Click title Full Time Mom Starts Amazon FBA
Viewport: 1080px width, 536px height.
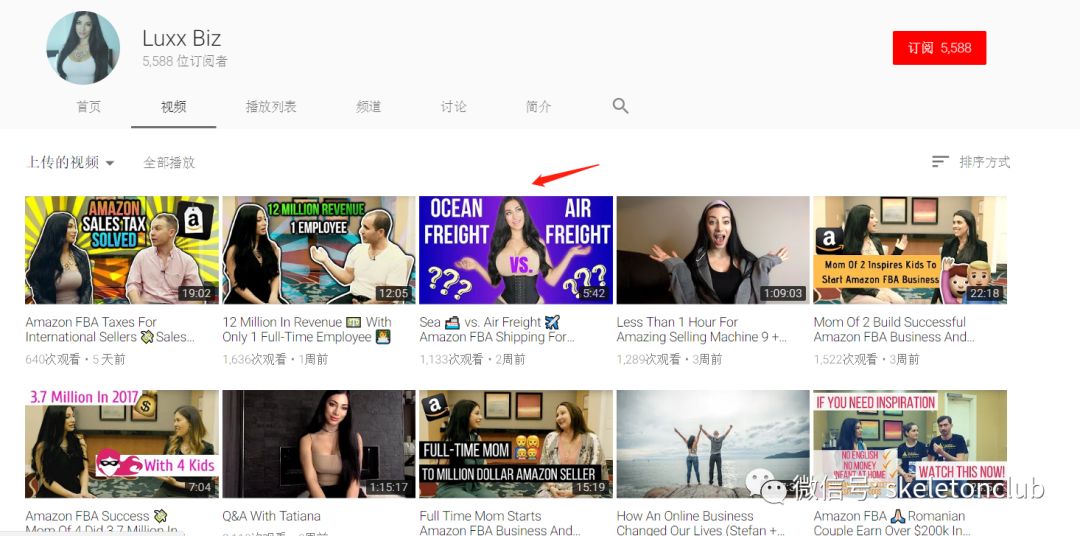[500, 523]
